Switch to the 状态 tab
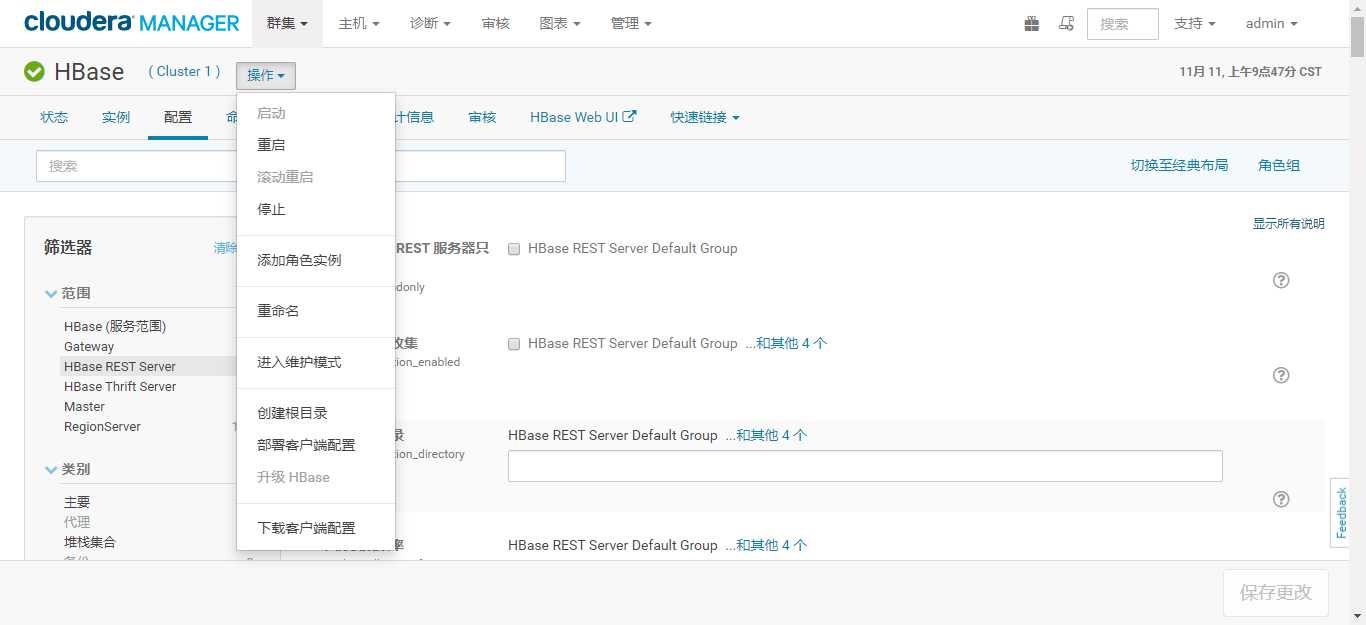1366x625 pixels. pos(54,117)
